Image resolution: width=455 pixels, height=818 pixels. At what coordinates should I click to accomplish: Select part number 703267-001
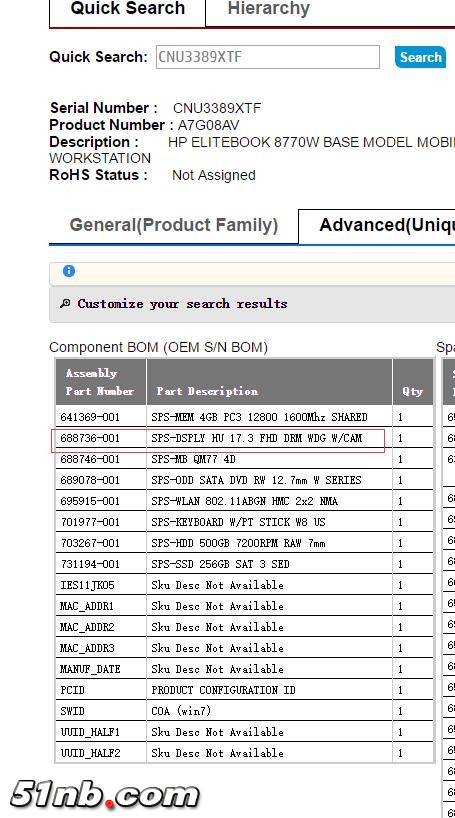coord(90,543)
